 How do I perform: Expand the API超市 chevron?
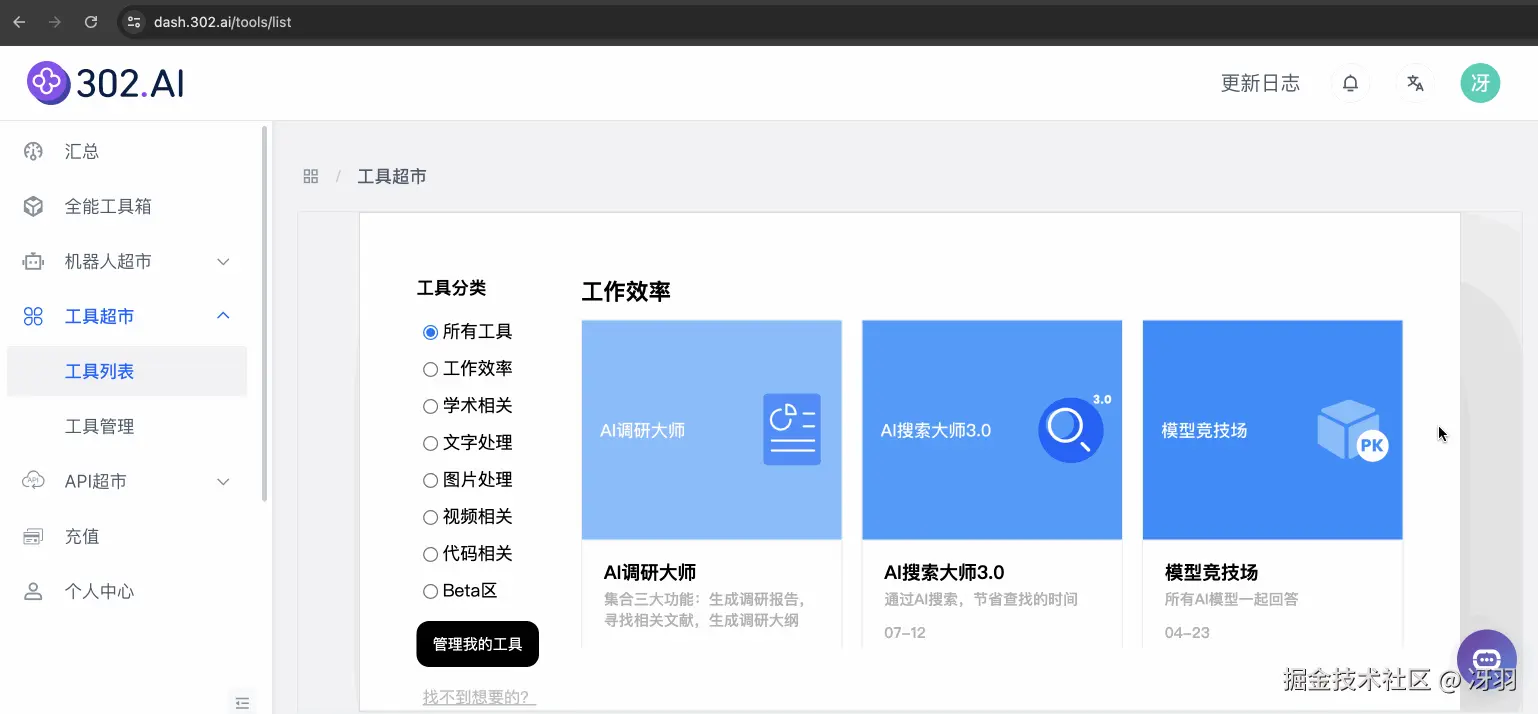[x=223, y=482]
